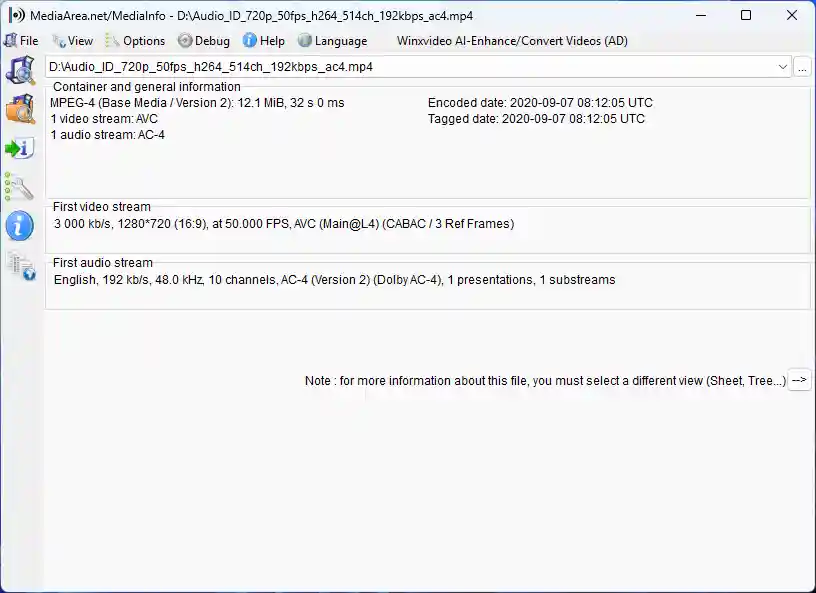Click the "3 000 kb/s, 1280*720" video line
The height and width of the screenshot is (593, 816).
coord(284,224)
